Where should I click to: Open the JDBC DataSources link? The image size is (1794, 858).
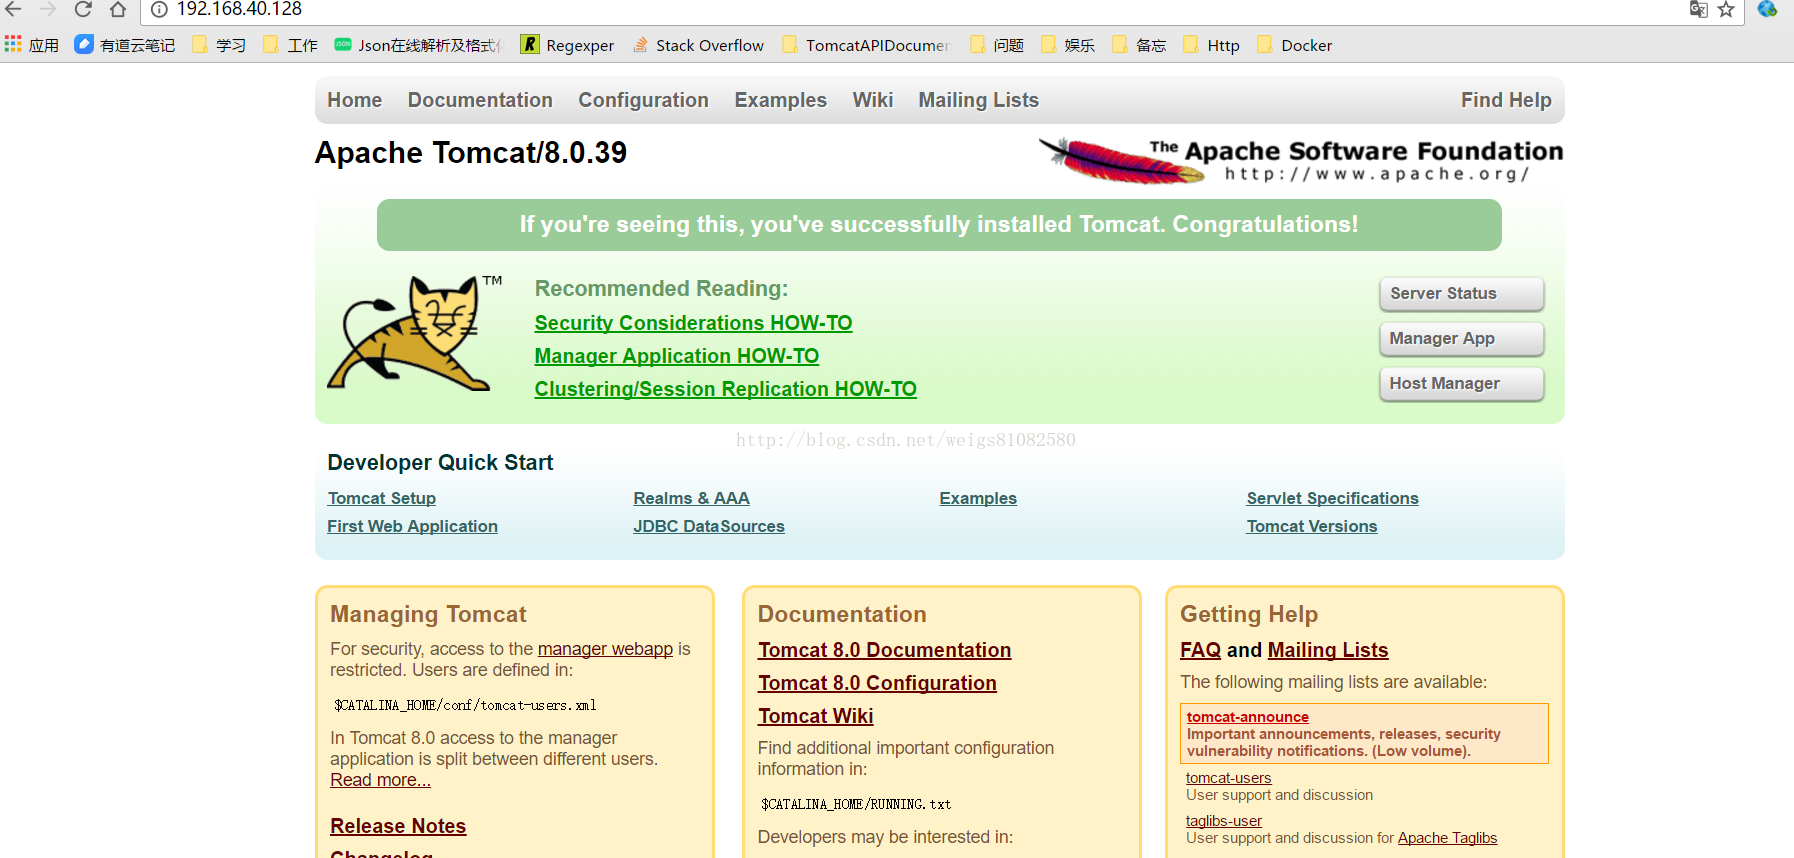click(x=709, y=526)
